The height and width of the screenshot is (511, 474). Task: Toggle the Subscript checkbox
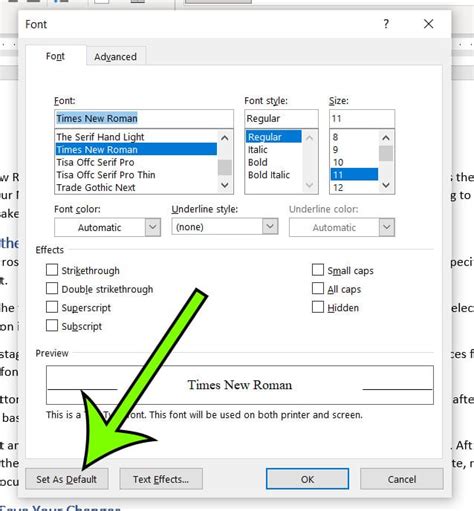click(x=52, y=325)
